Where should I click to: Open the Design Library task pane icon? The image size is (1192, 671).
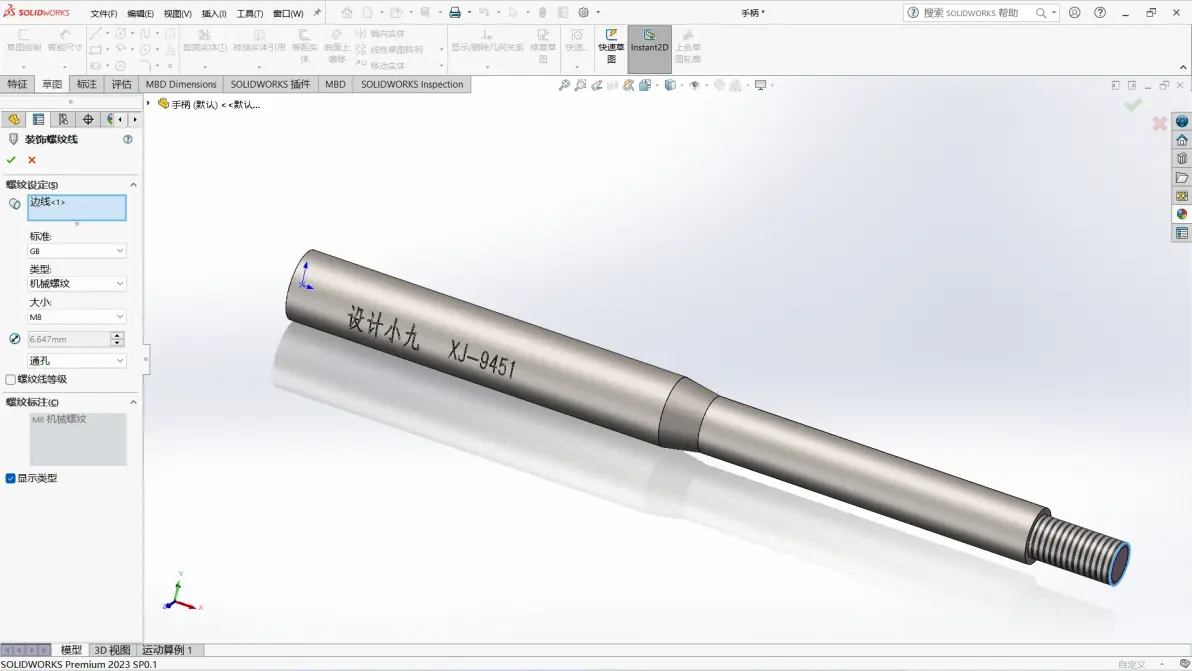click(1181, 159)
